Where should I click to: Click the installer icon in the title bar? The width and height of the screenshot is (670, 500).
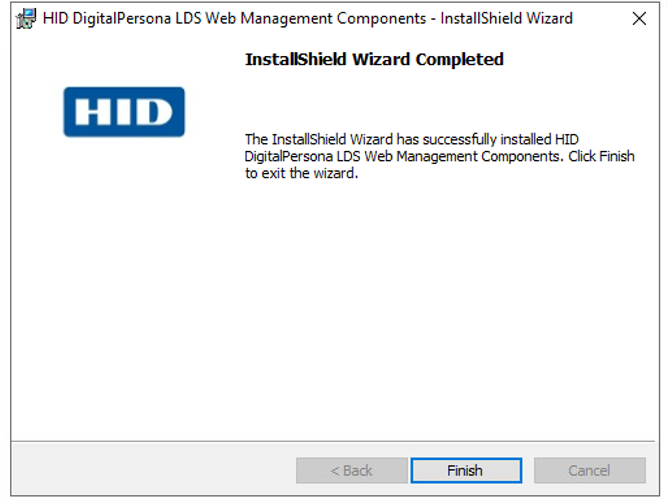pyautogui.click(x=27, y=18)
